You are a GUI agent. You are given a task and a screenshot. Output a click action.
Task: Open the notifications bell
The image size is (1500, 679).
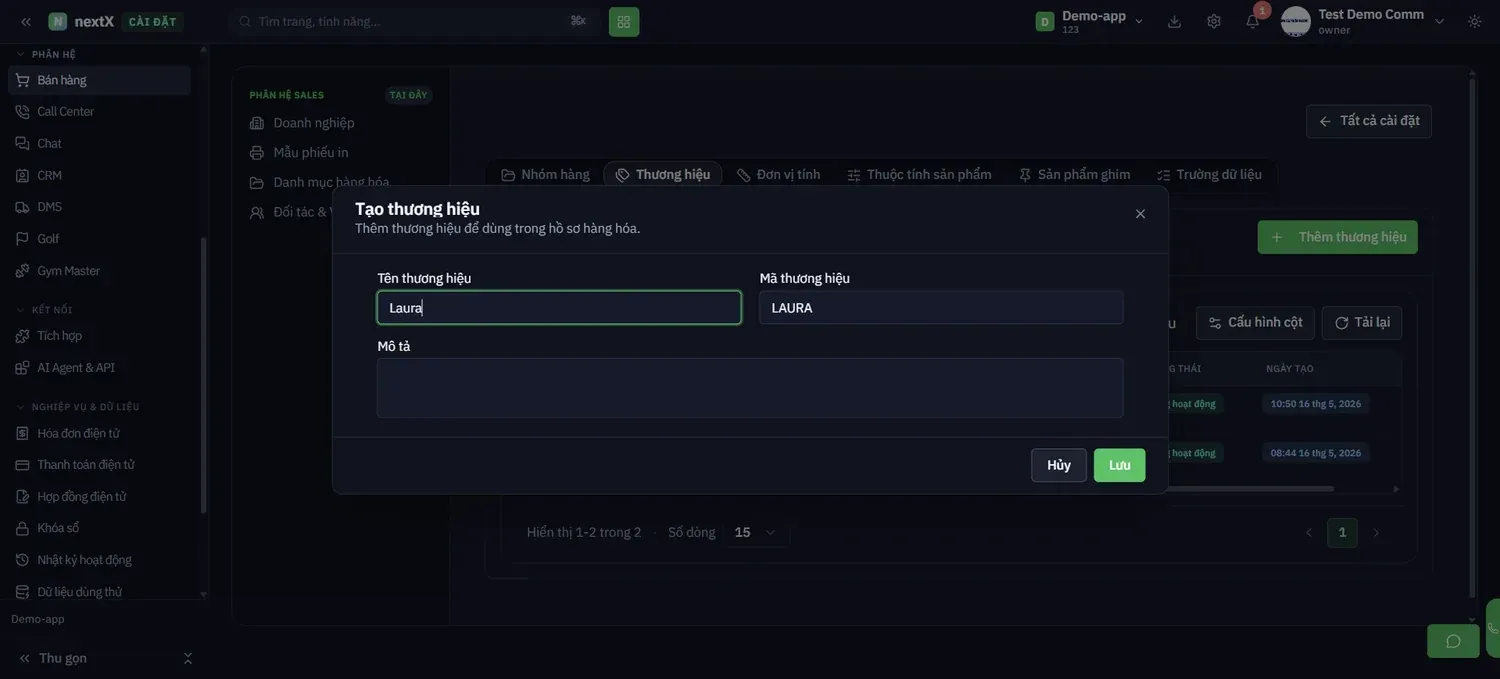1252,21
